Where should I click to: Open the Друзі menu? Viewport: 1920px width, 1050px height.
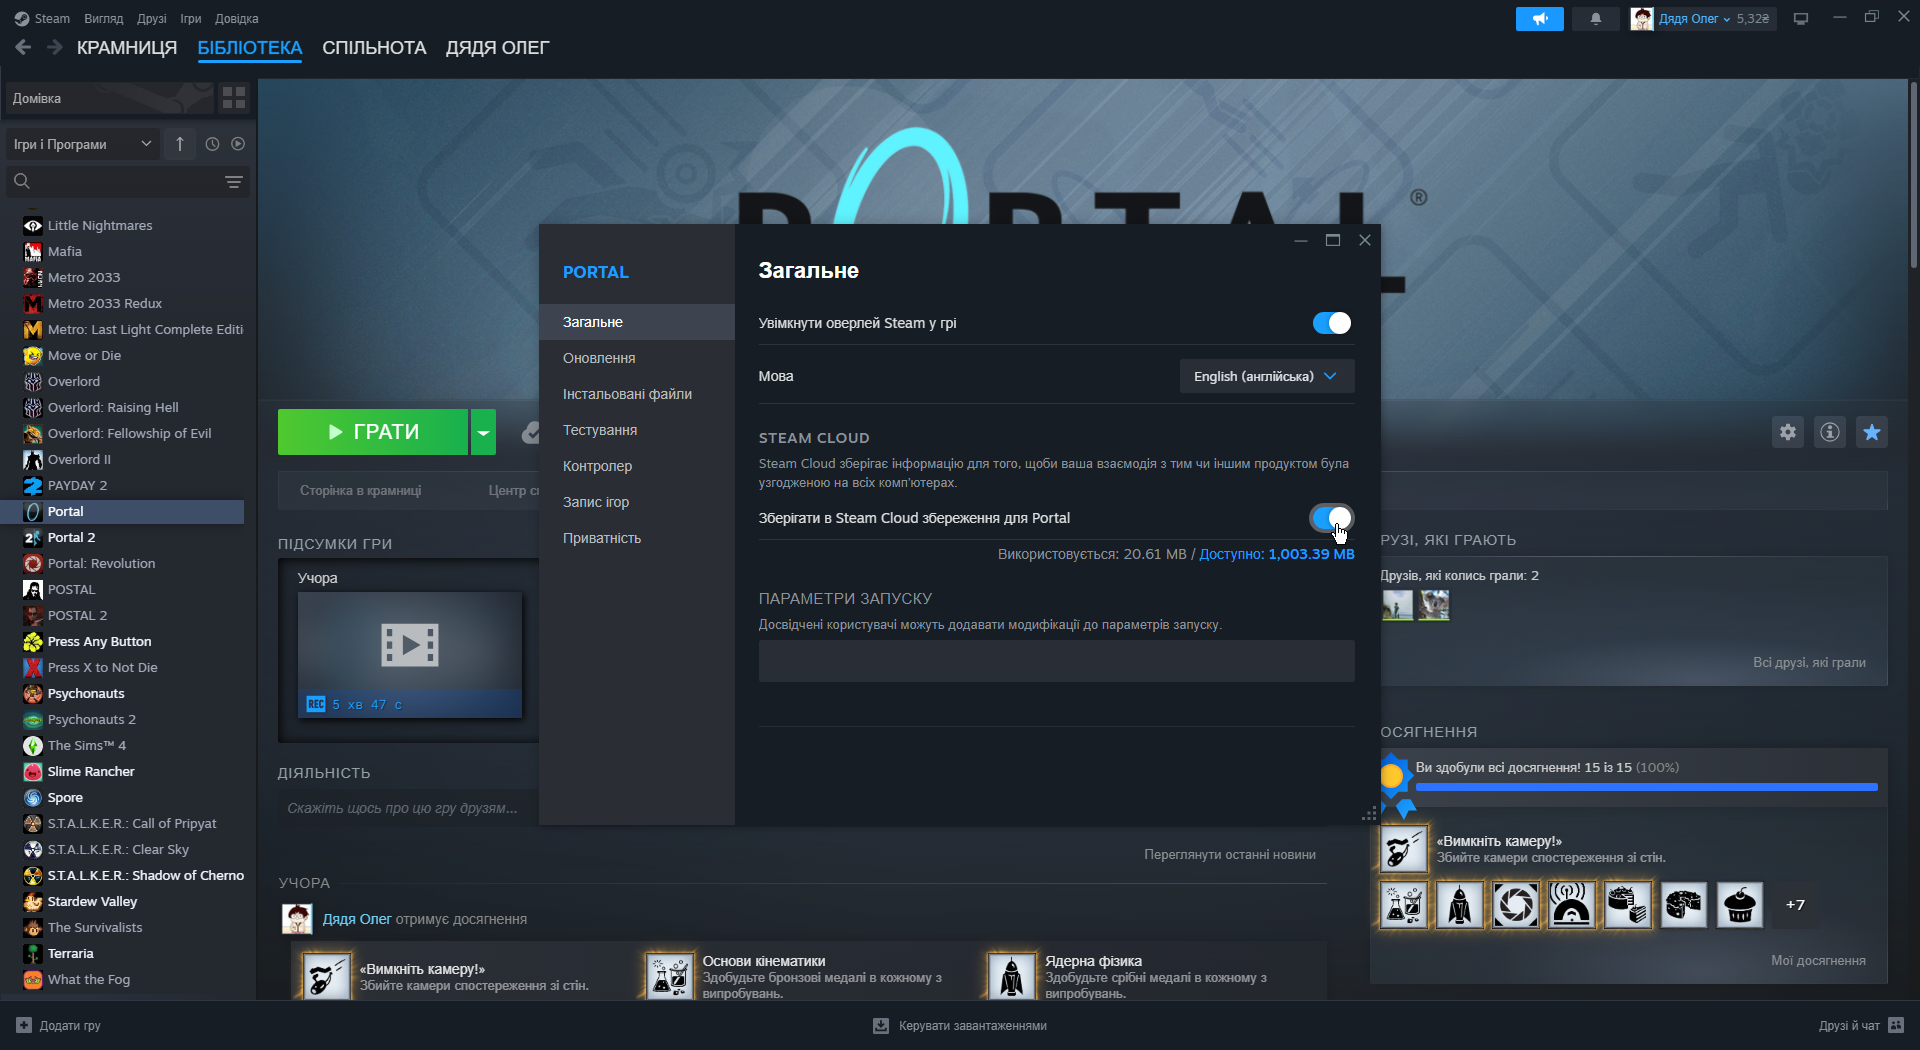152,18
